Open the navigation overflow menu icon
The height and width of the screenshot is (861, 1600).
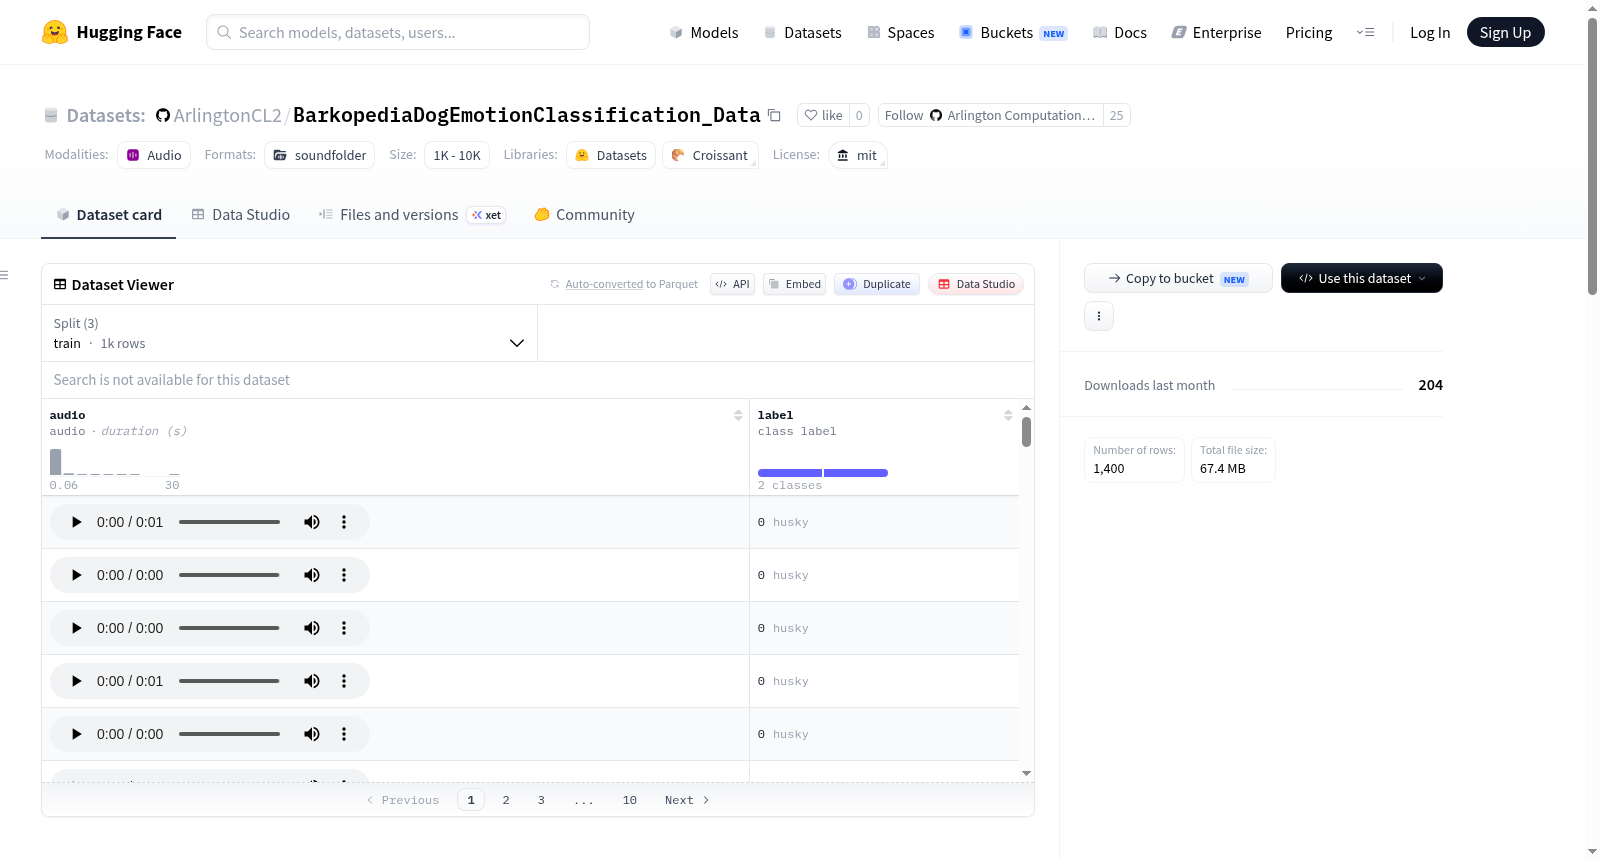coord(1365,32)
